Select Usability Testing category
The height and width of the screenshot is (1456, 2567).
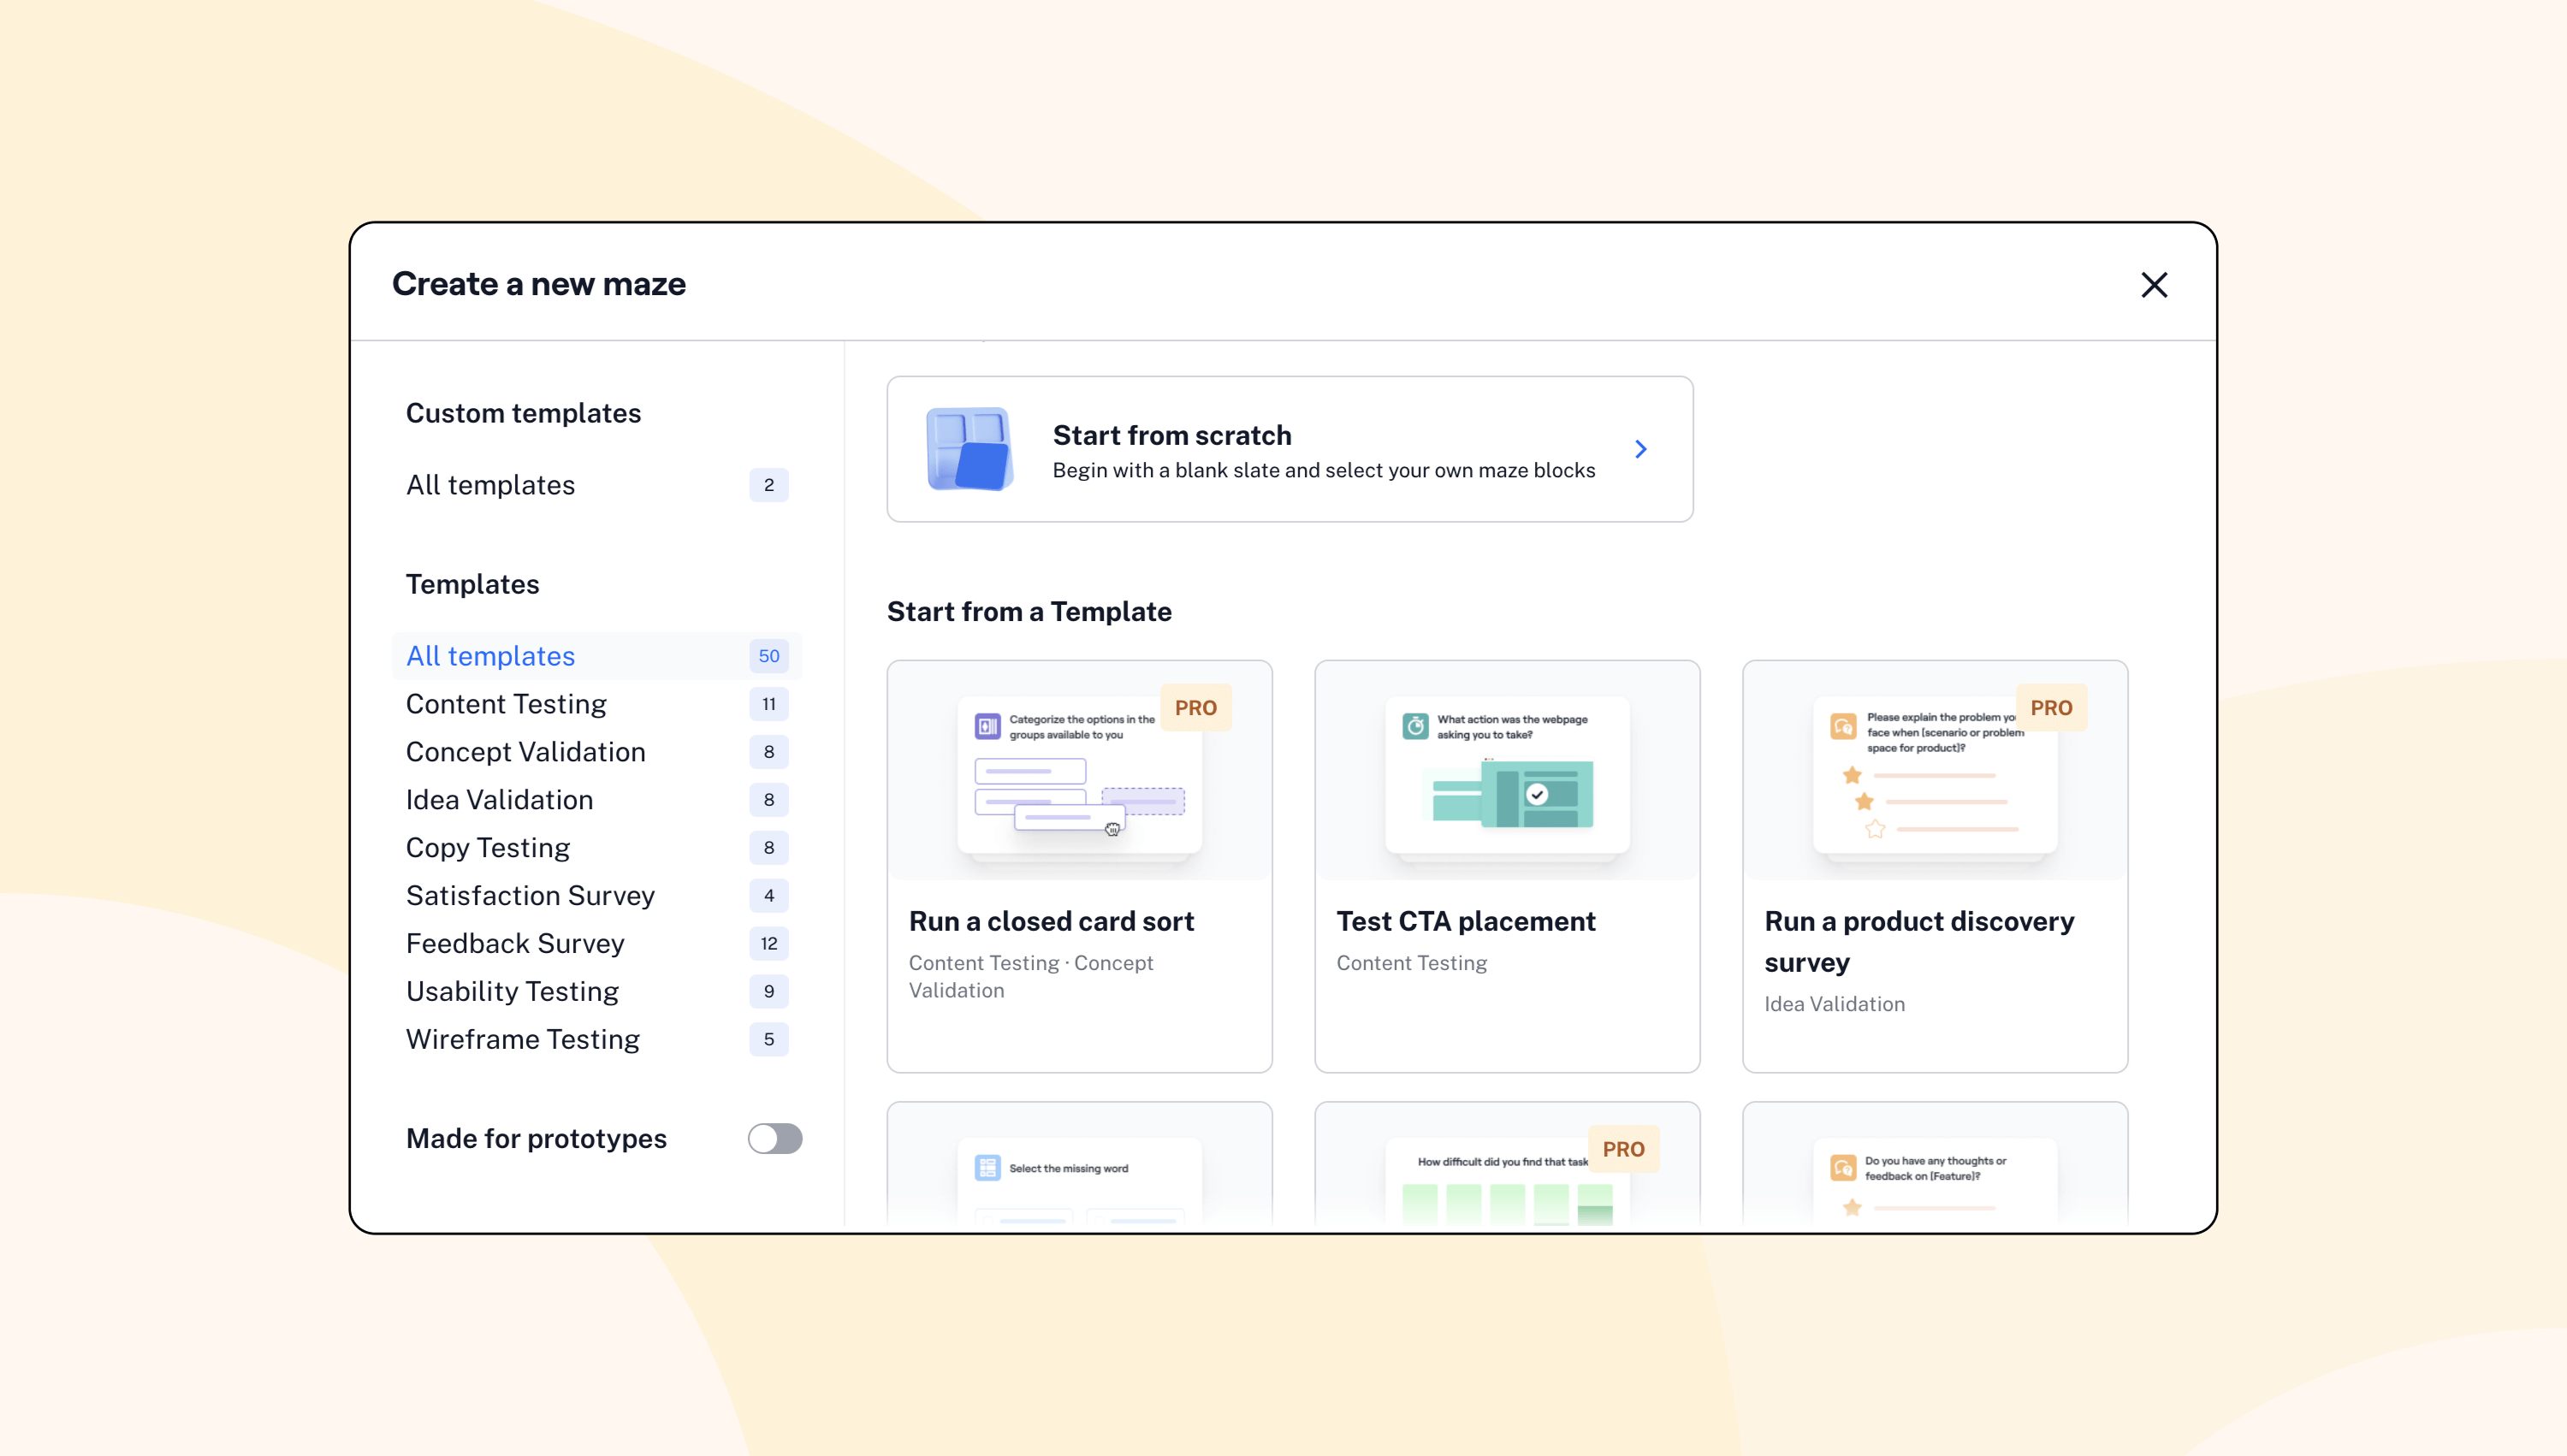pyautogui.click(x=512, y=991)
